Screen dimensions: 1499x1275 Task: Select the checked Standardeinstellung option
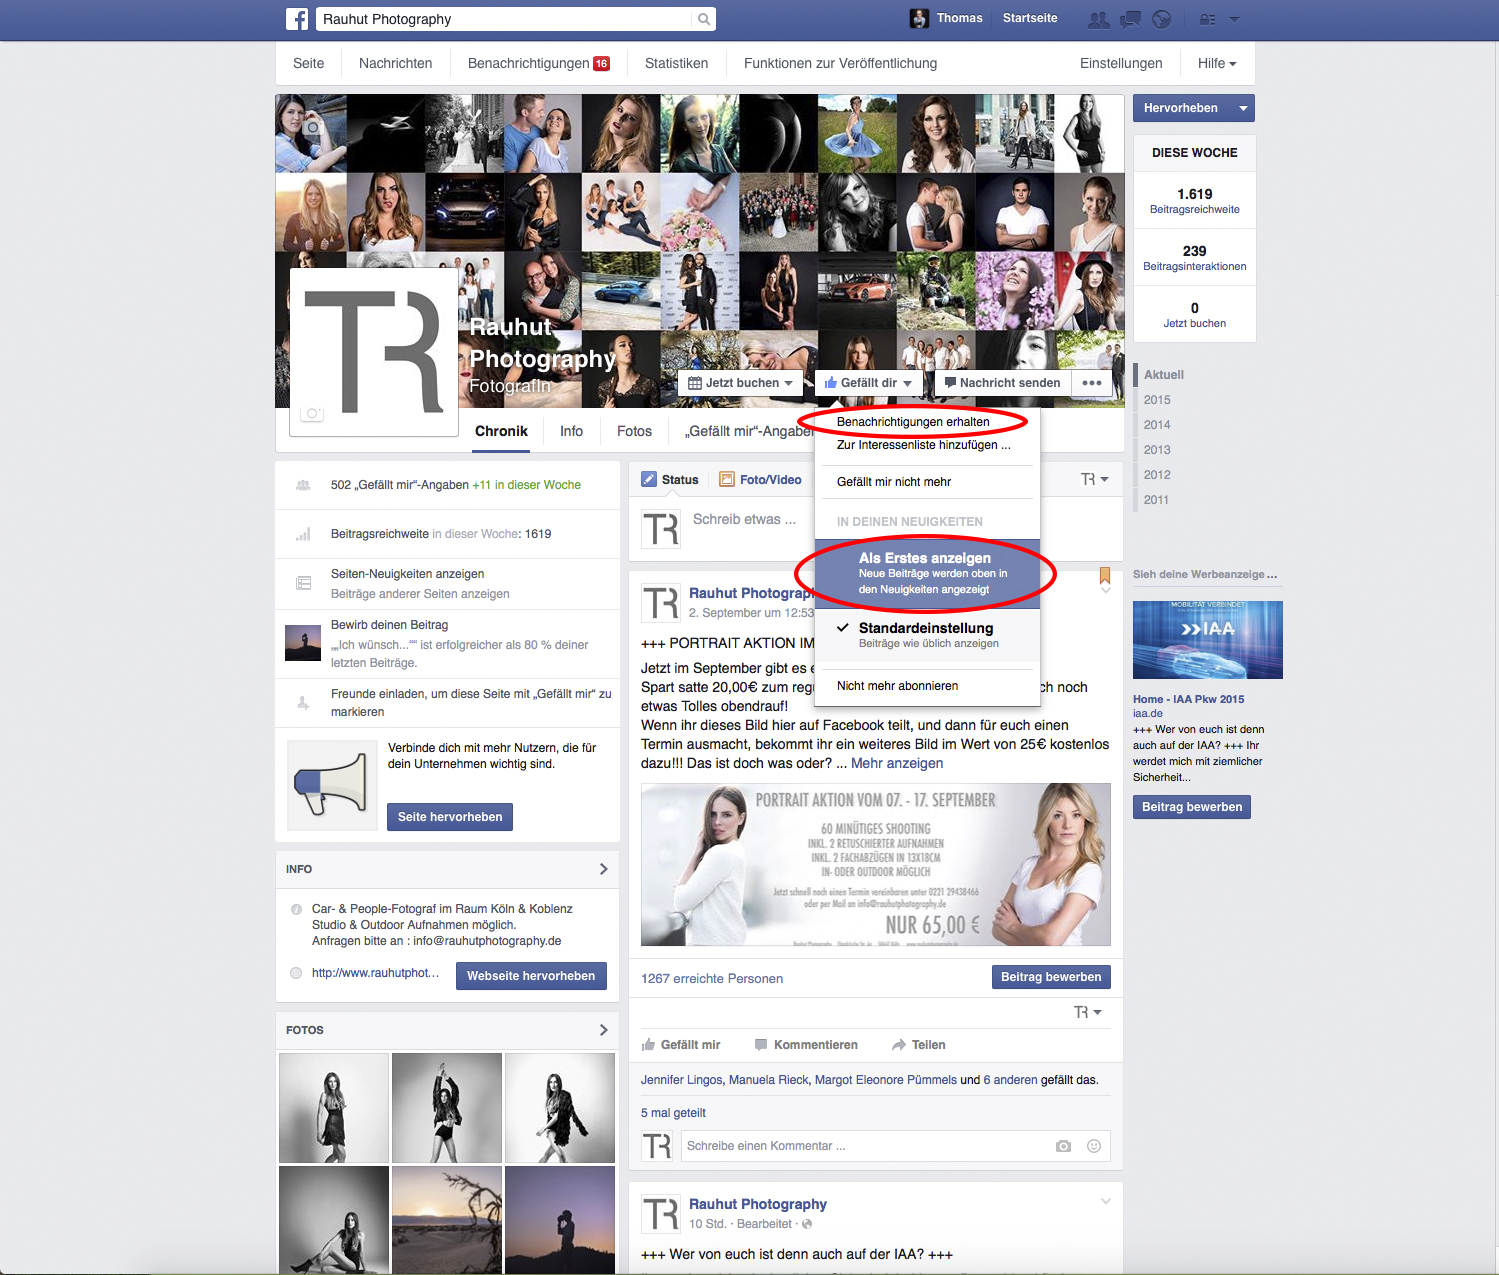point(928,635)
